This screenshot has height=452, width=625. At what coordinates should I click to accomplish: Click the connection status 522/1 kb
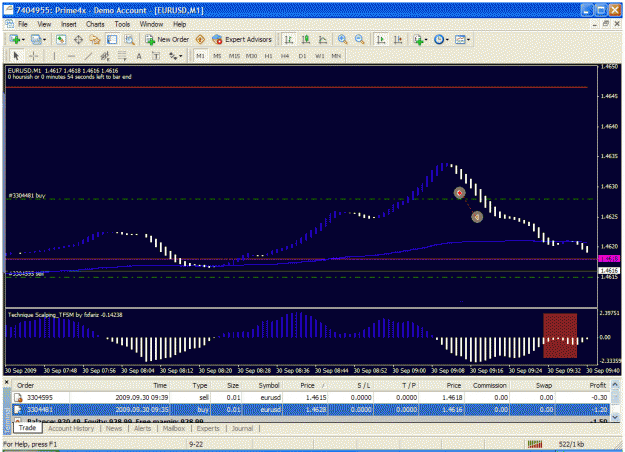(571, 444)
